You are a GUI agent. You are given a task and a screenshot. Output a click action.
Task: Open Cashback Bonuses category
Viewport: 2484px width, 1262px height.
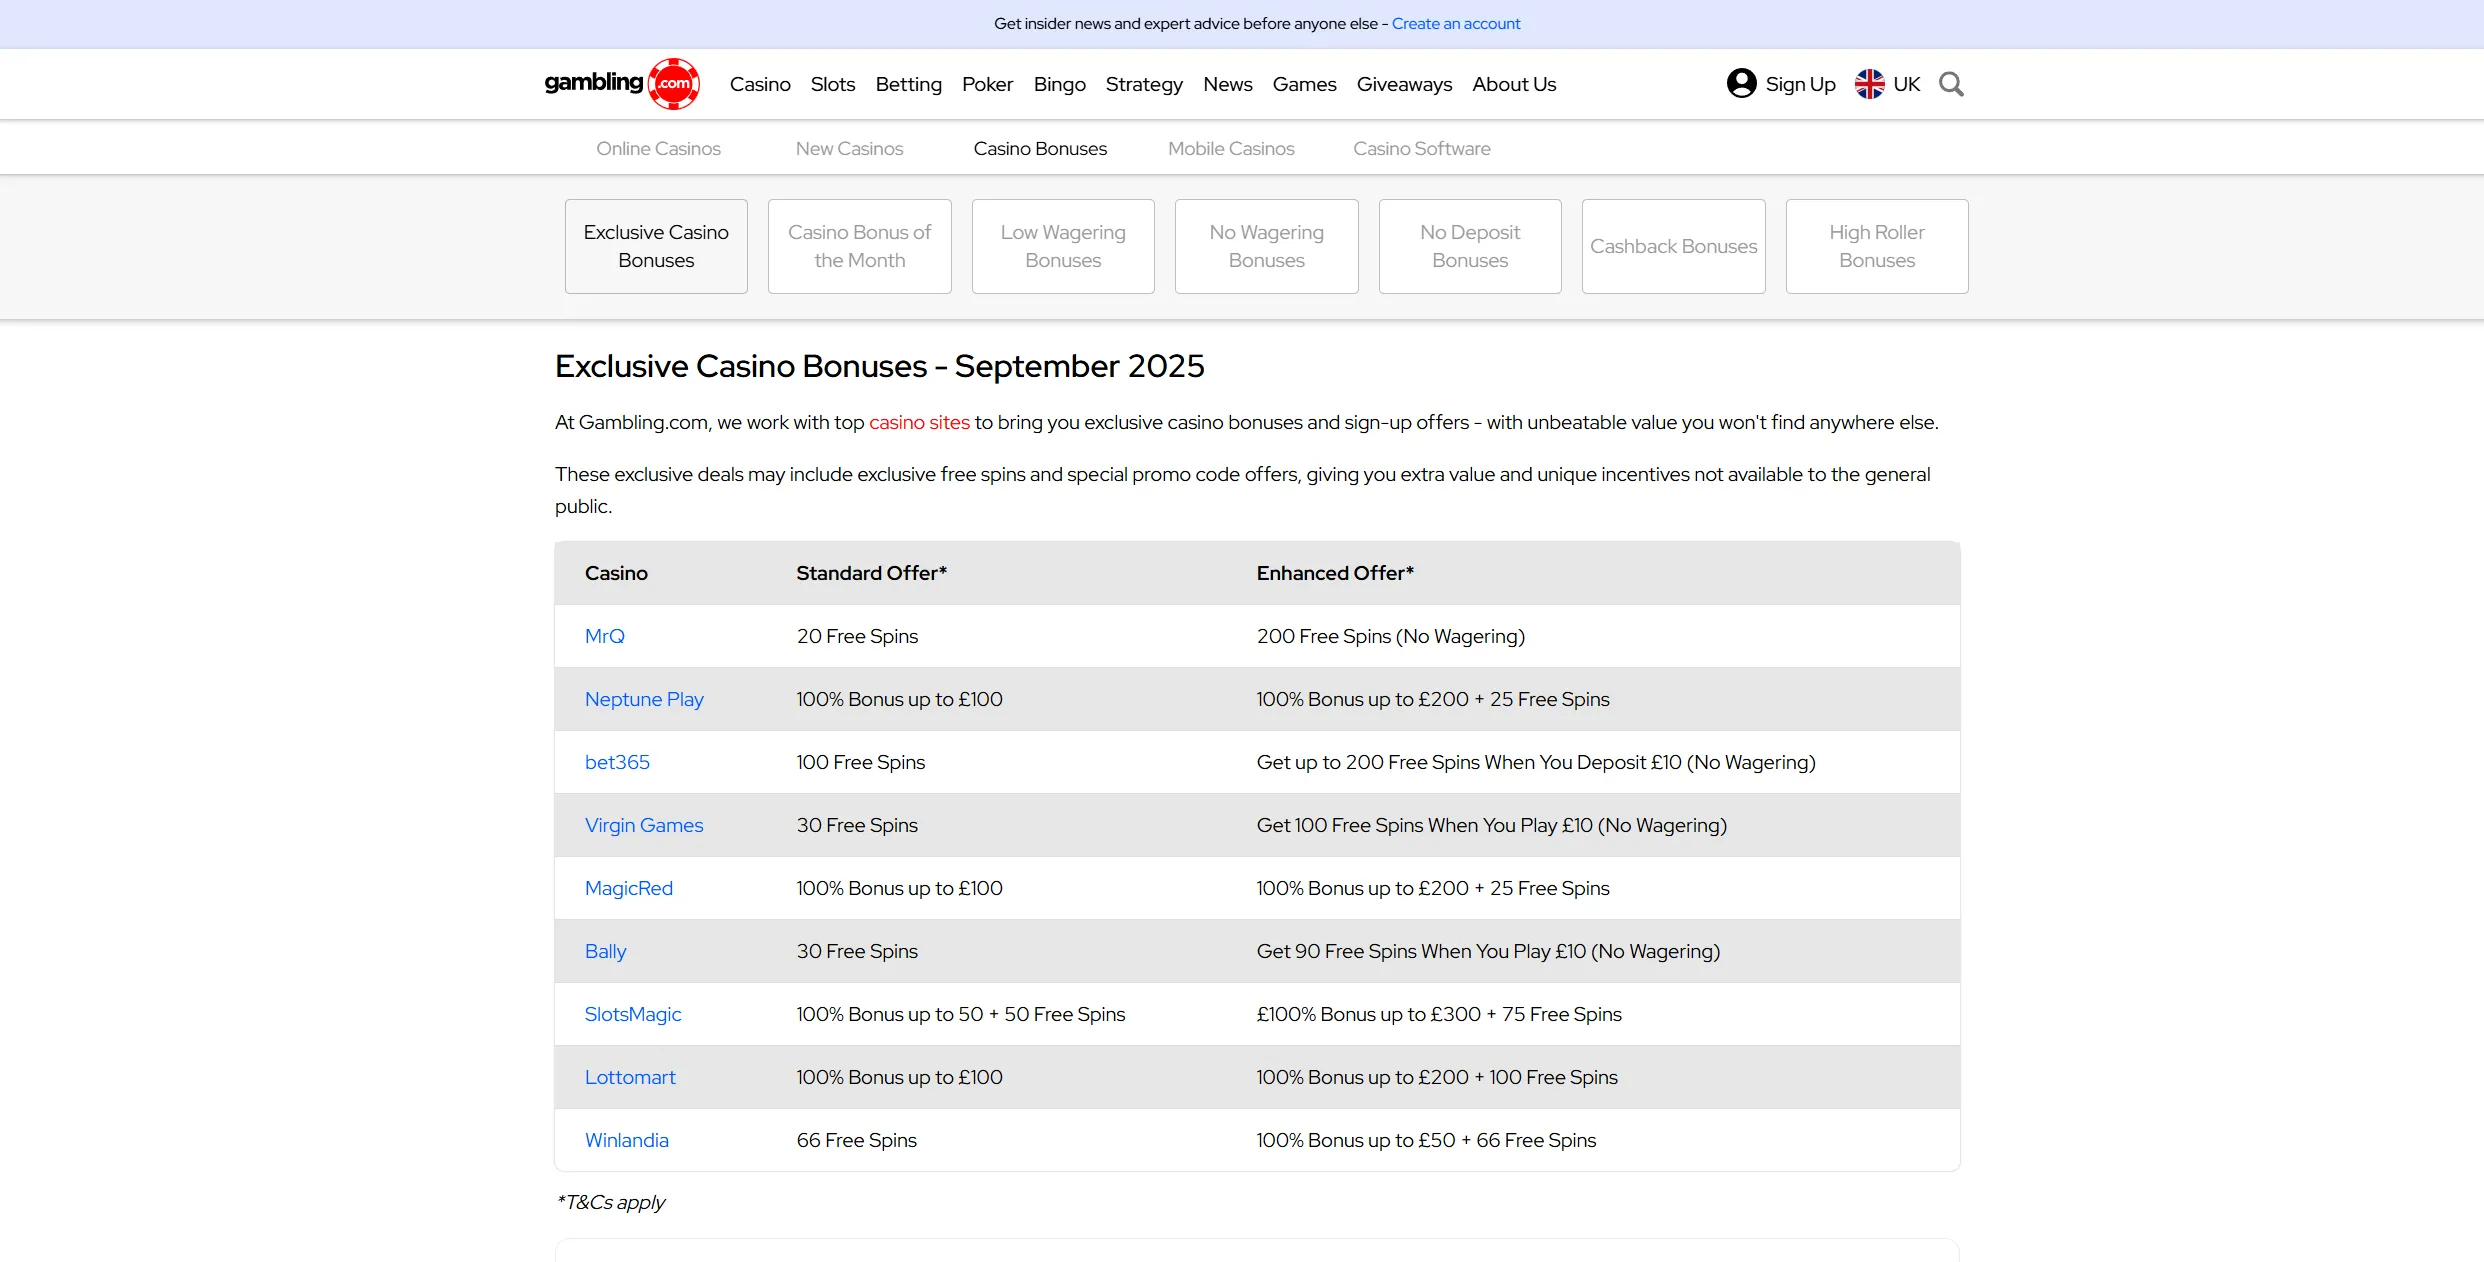pos(1673,246)
